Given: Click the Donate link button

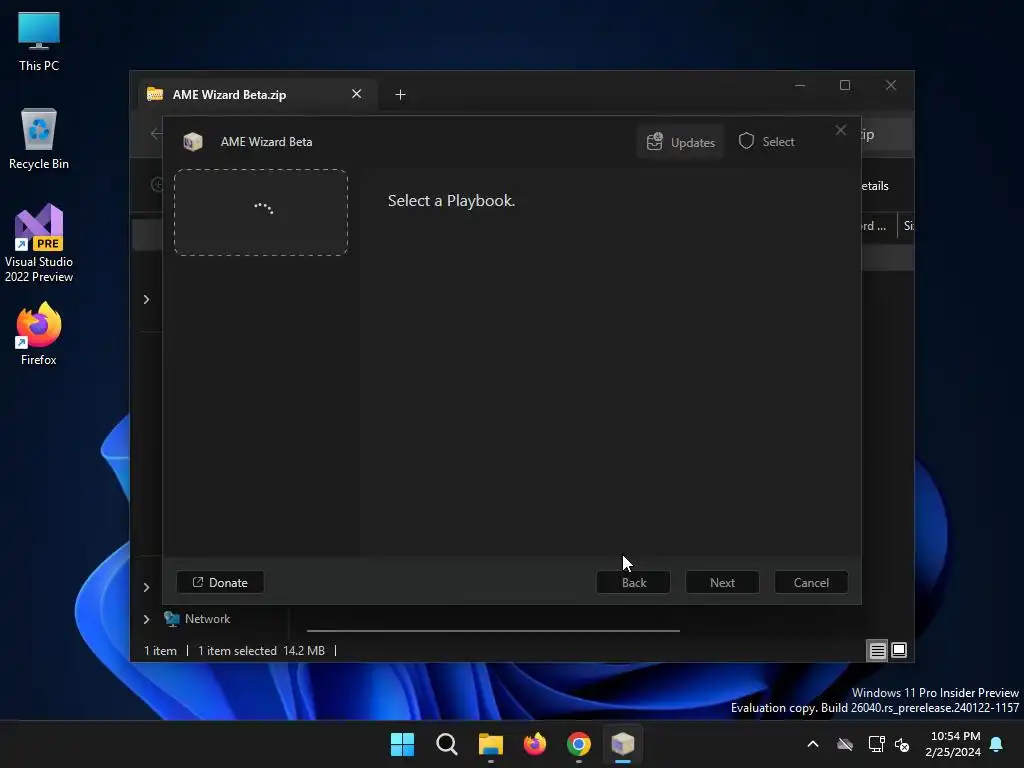Looking at the screenshot, I should click(x=220, y=583).
